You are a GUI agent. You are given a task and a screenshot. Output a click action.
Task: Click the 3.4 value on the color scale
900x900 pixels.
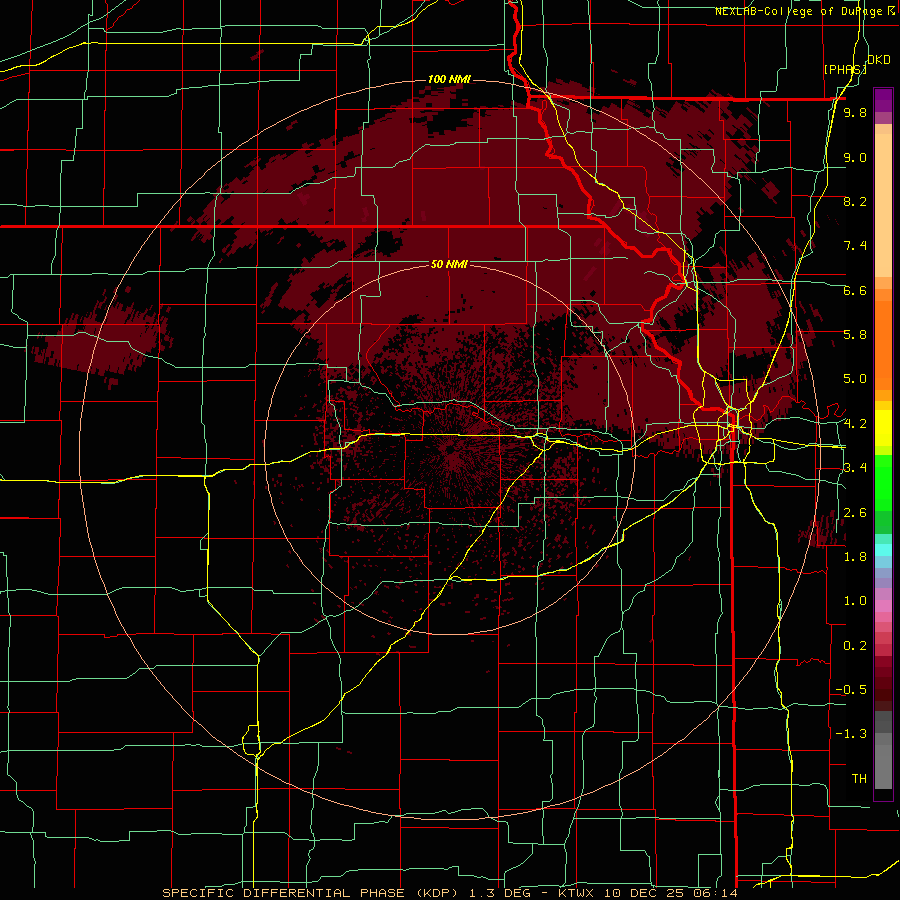click(855, 468)
